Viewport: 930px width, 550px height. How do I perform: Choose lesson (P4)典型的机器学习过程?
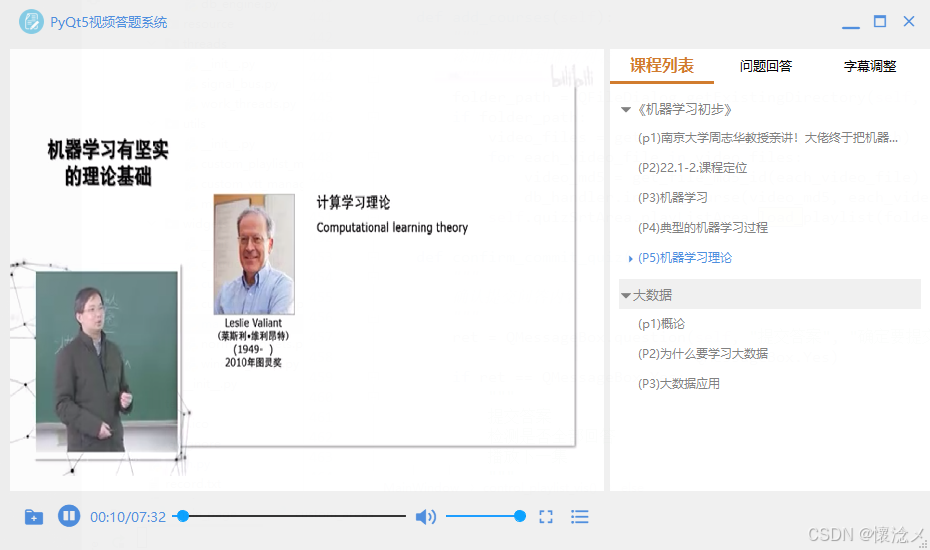[703, 228]
